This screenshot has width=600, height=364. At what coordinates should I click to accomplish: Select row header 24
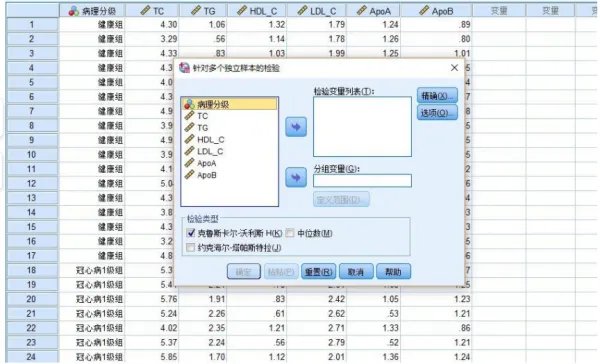coord(32,357)
